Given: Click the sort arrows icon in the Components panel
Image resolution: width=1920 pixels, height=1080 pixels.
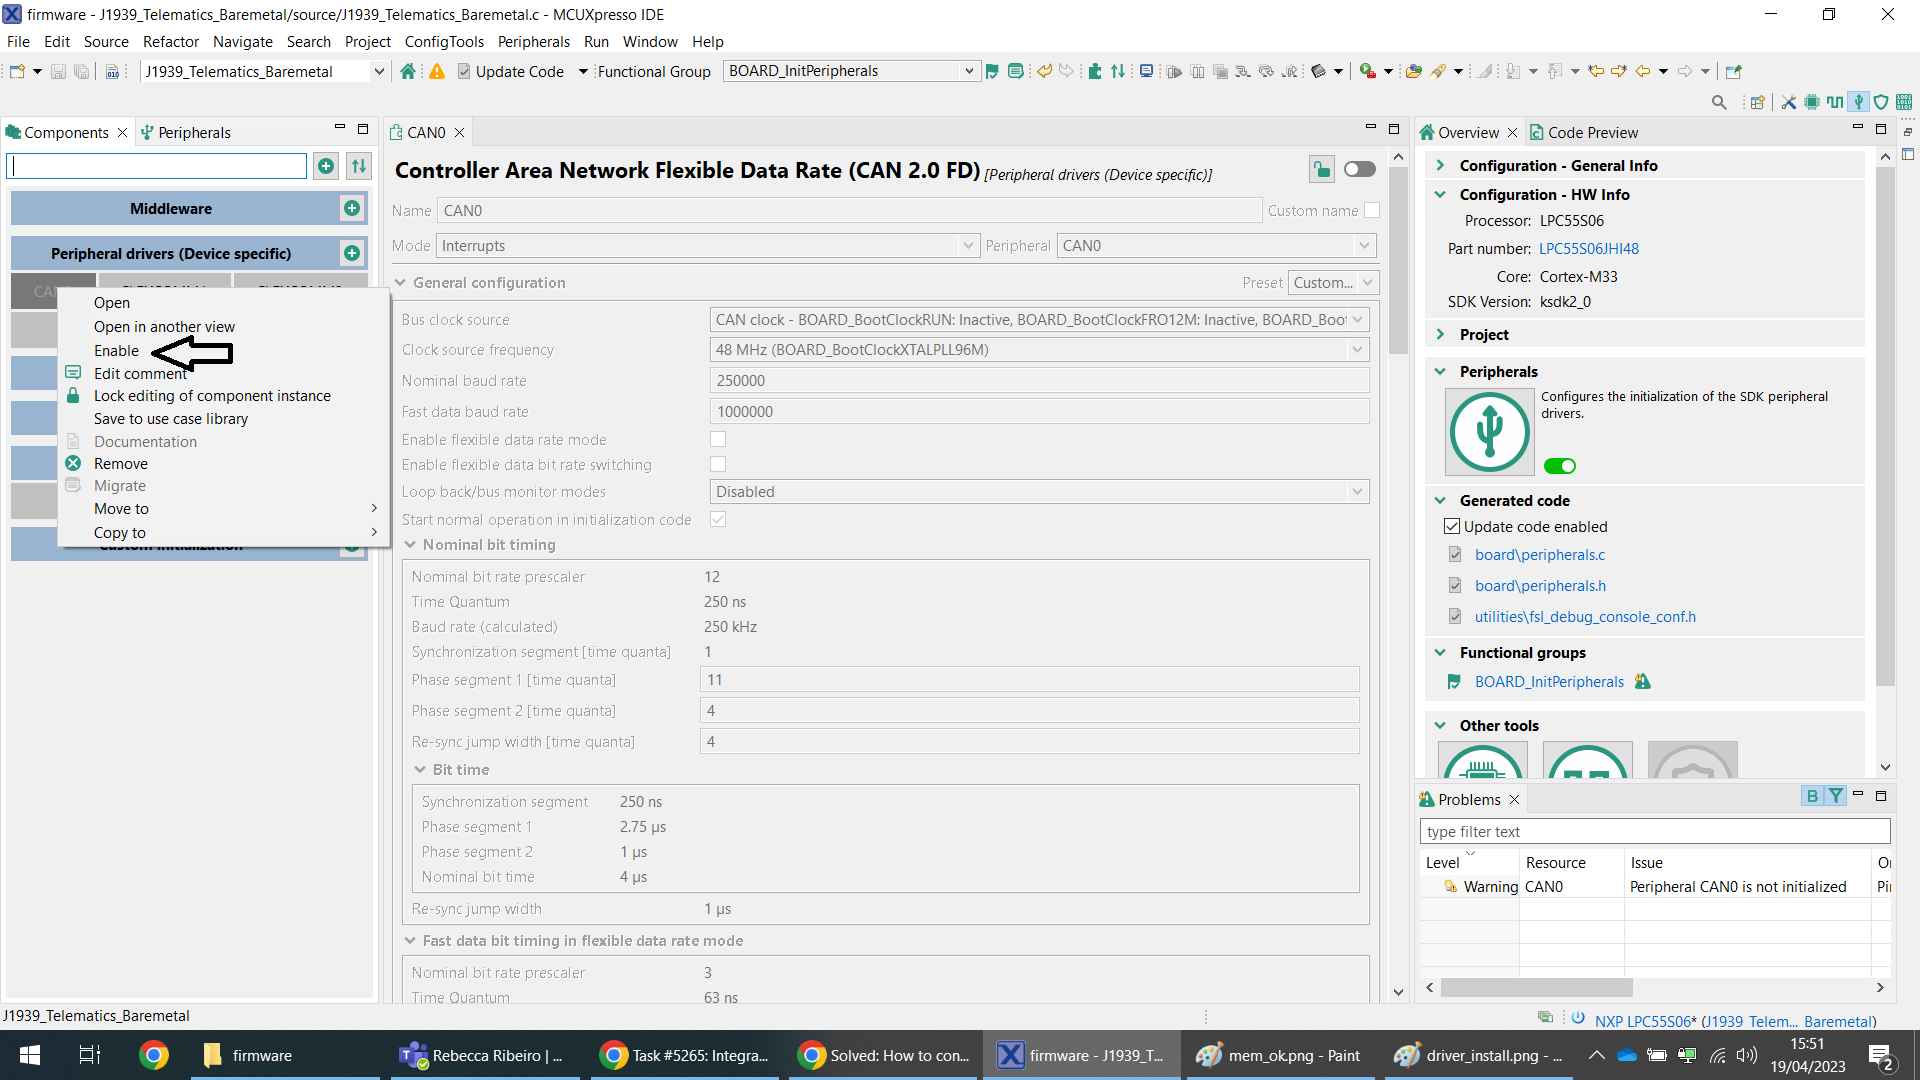Looking at the screenshot, I should (359, 166).
